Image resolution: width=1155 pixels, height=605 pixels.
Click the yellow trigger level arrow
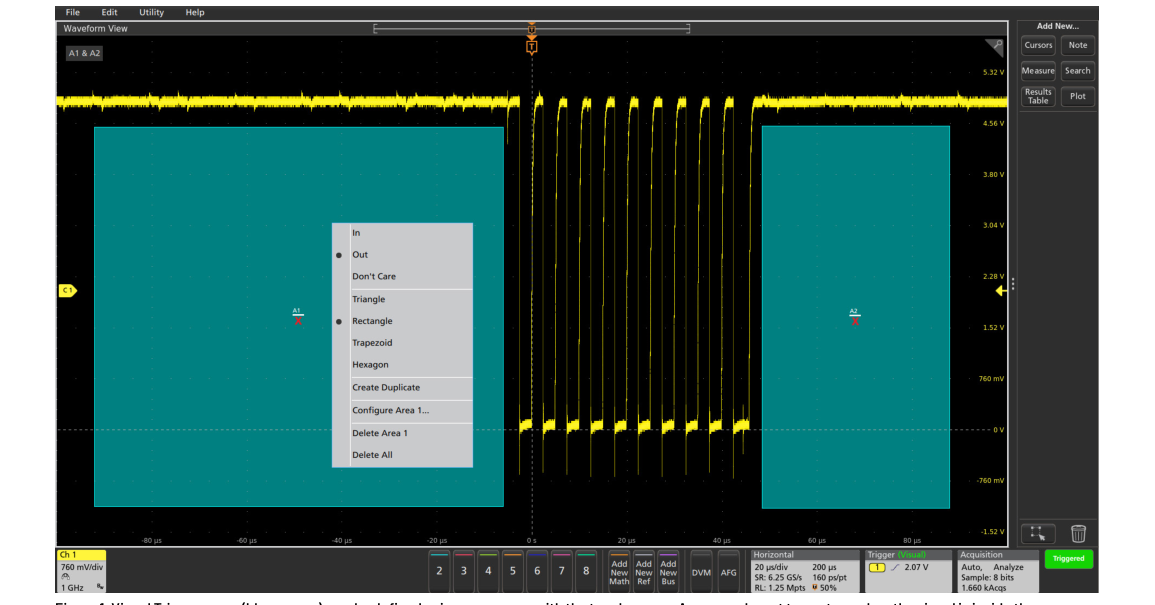(x=1000, y=291)
